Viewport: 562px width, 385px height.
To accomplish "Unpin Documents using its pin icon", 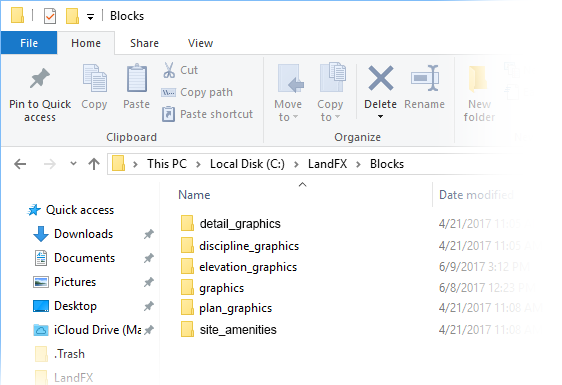I will coord(149,258).
